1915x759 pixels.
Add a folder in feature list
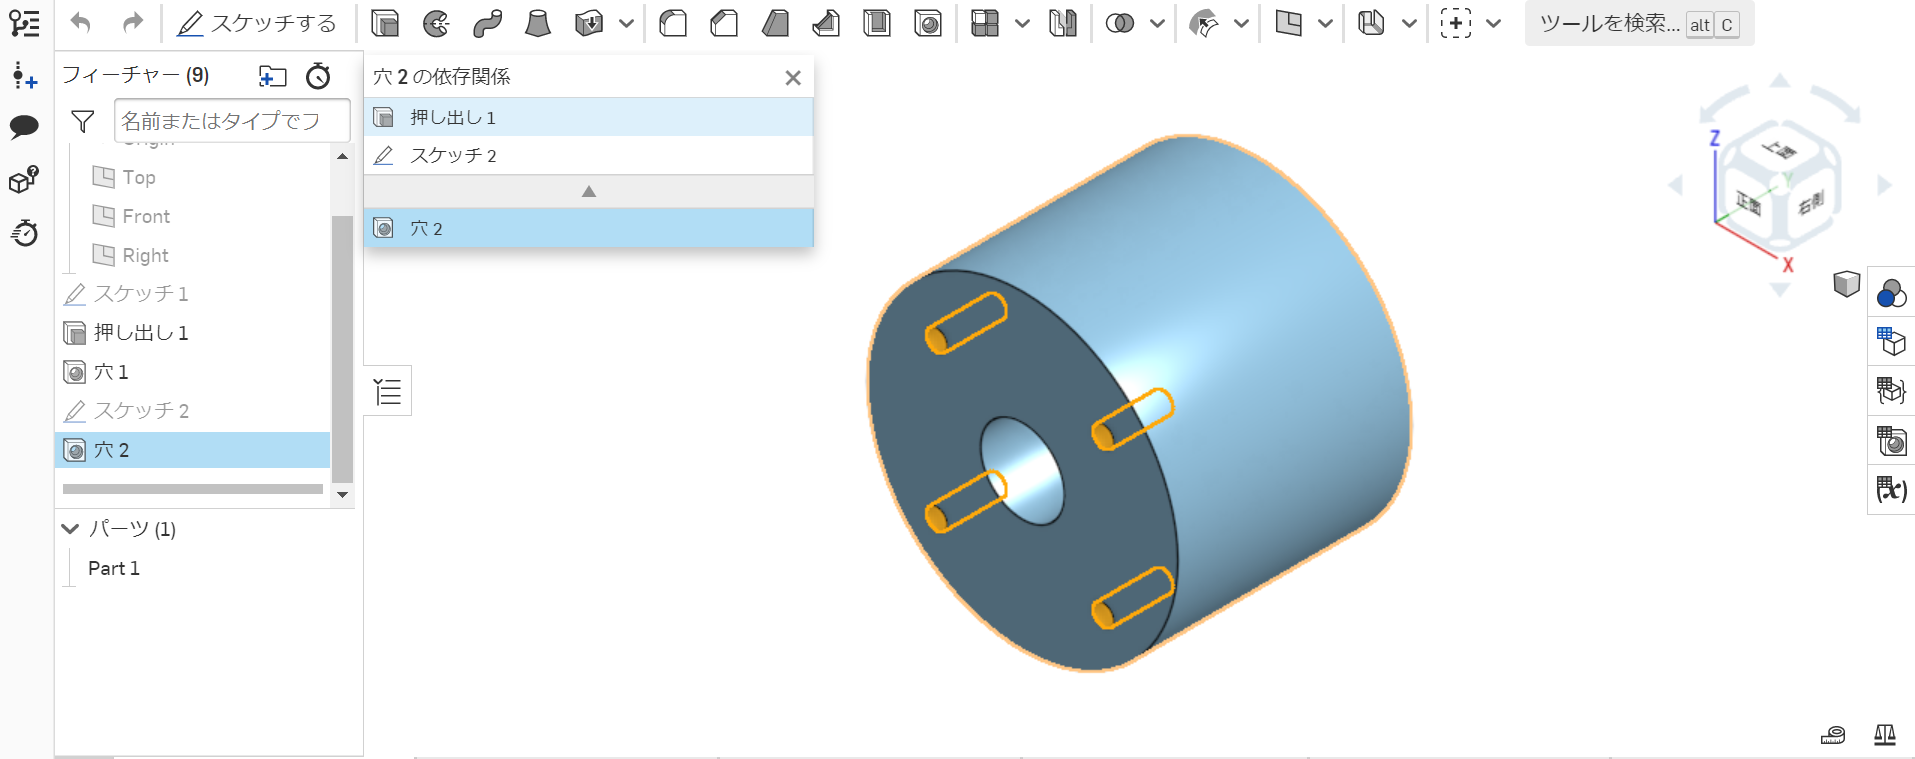tap(272, 76)
